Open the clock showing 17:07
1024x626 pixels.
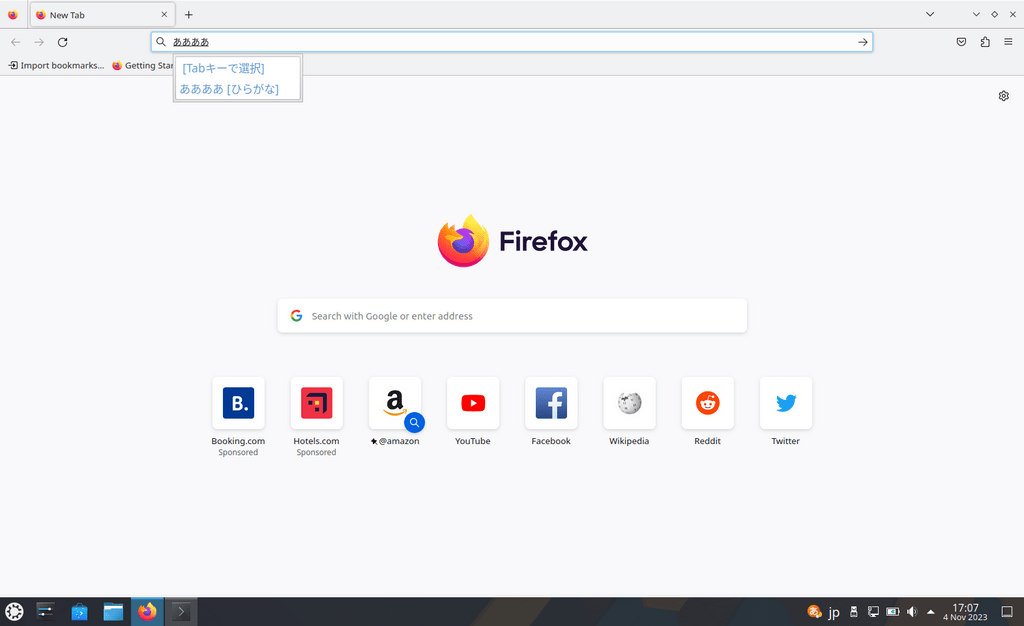tap(965, 612)
